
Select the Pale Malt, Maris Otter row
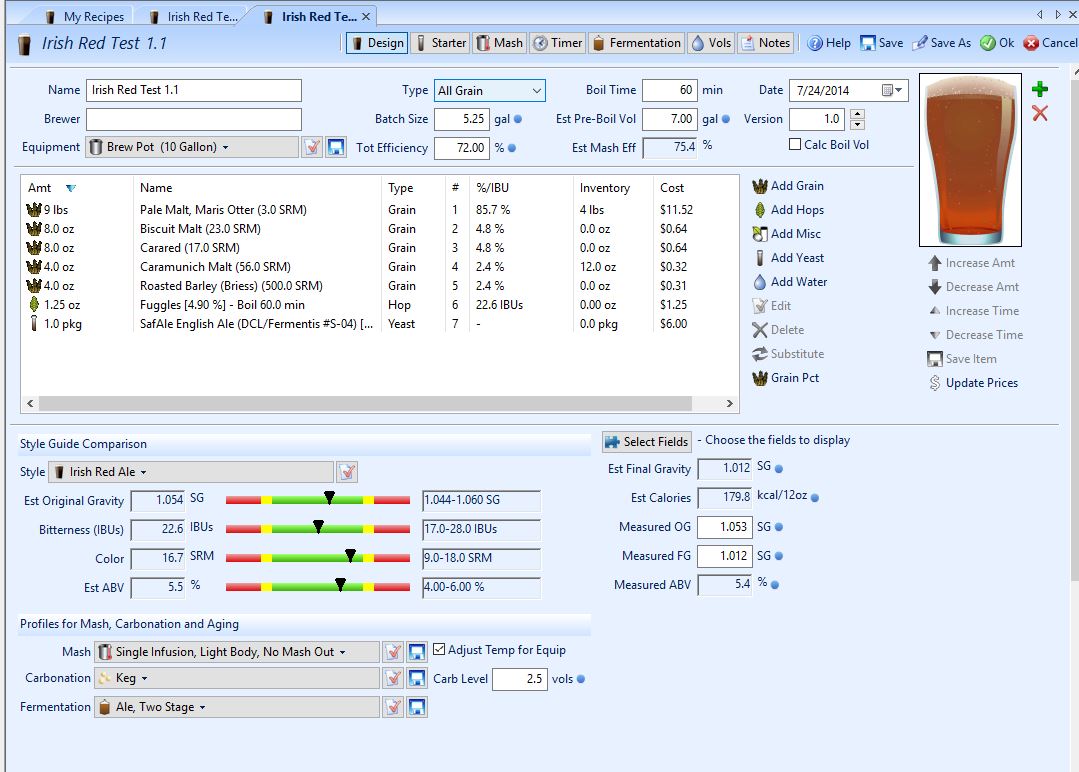pyautogui.click(x=380, y=210)
